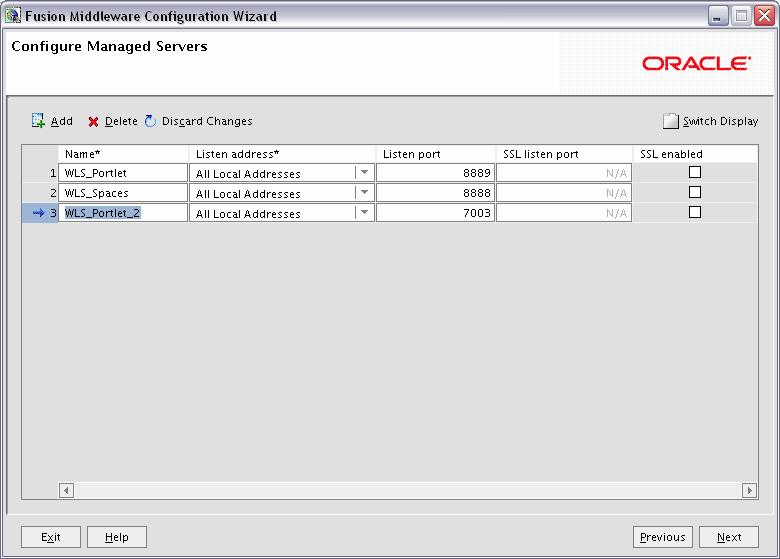Click the horizontal scrollbar track
This screenshot has height=559, width=780.
coord(408,490)
